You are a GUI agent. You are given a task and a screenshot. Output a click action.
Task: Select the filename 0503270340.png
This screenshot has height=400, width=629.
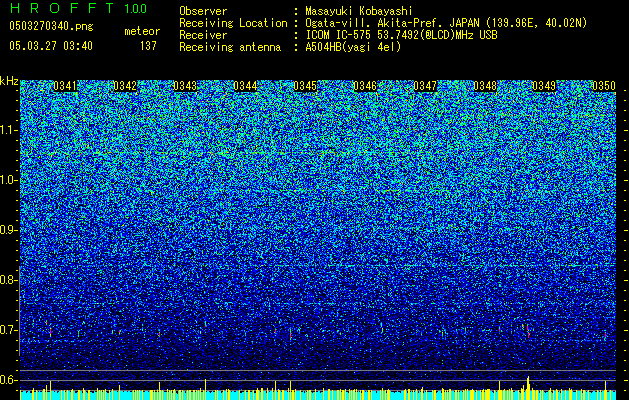(51, 26)
